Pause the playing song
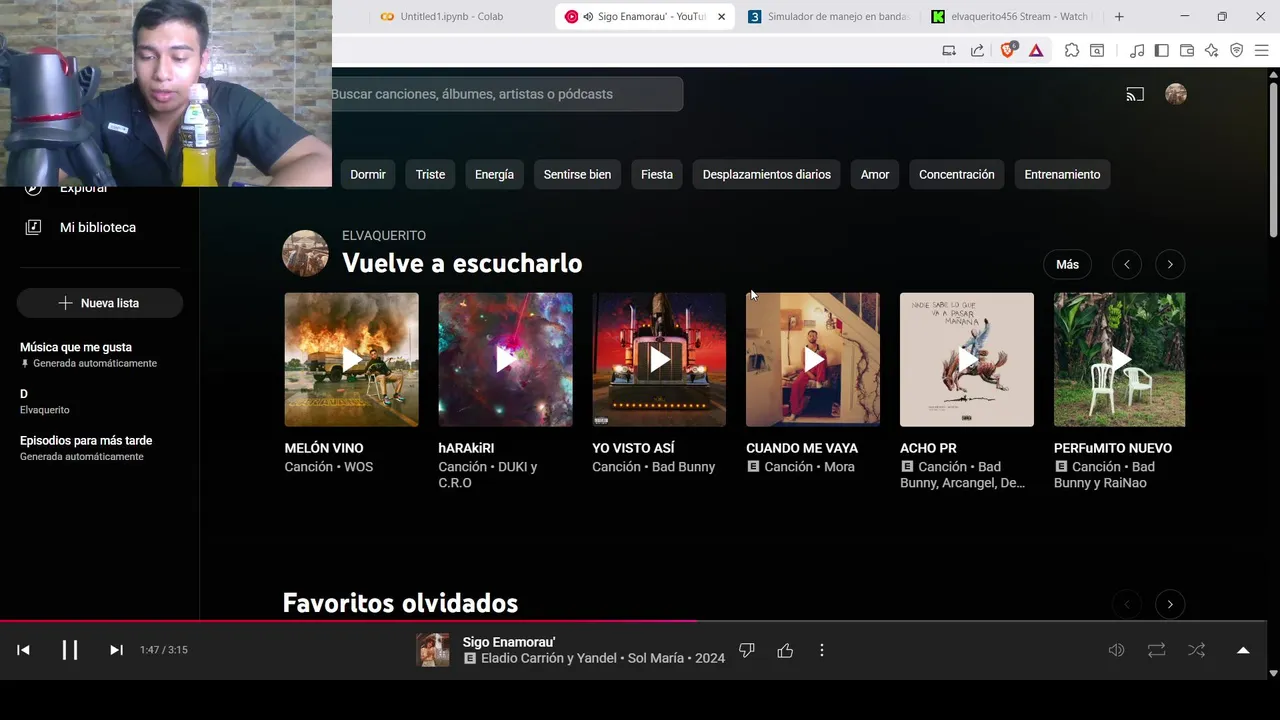This screenshot has height=720, width=1280. pyautogui.click(x=70, y=650)
